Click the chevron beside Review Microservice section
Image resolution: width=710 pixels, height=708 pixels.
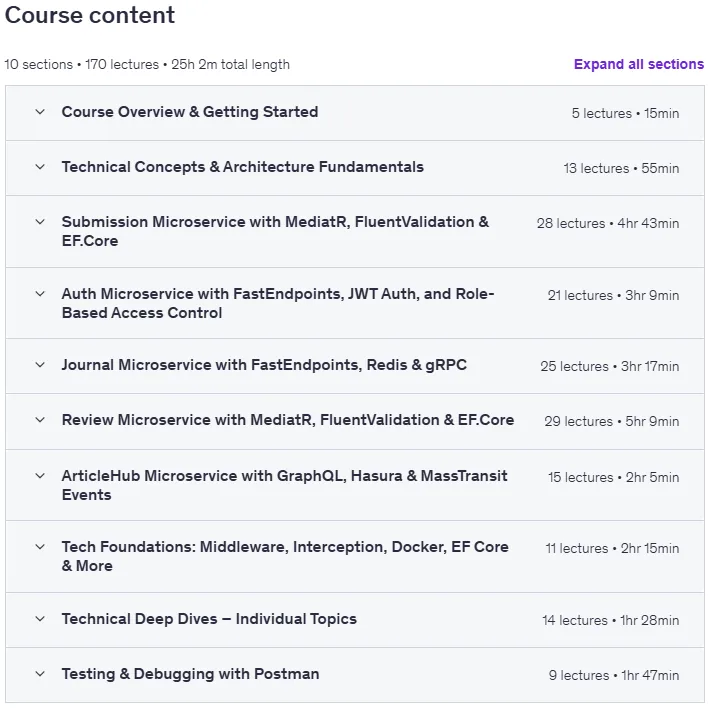(40, 420)
